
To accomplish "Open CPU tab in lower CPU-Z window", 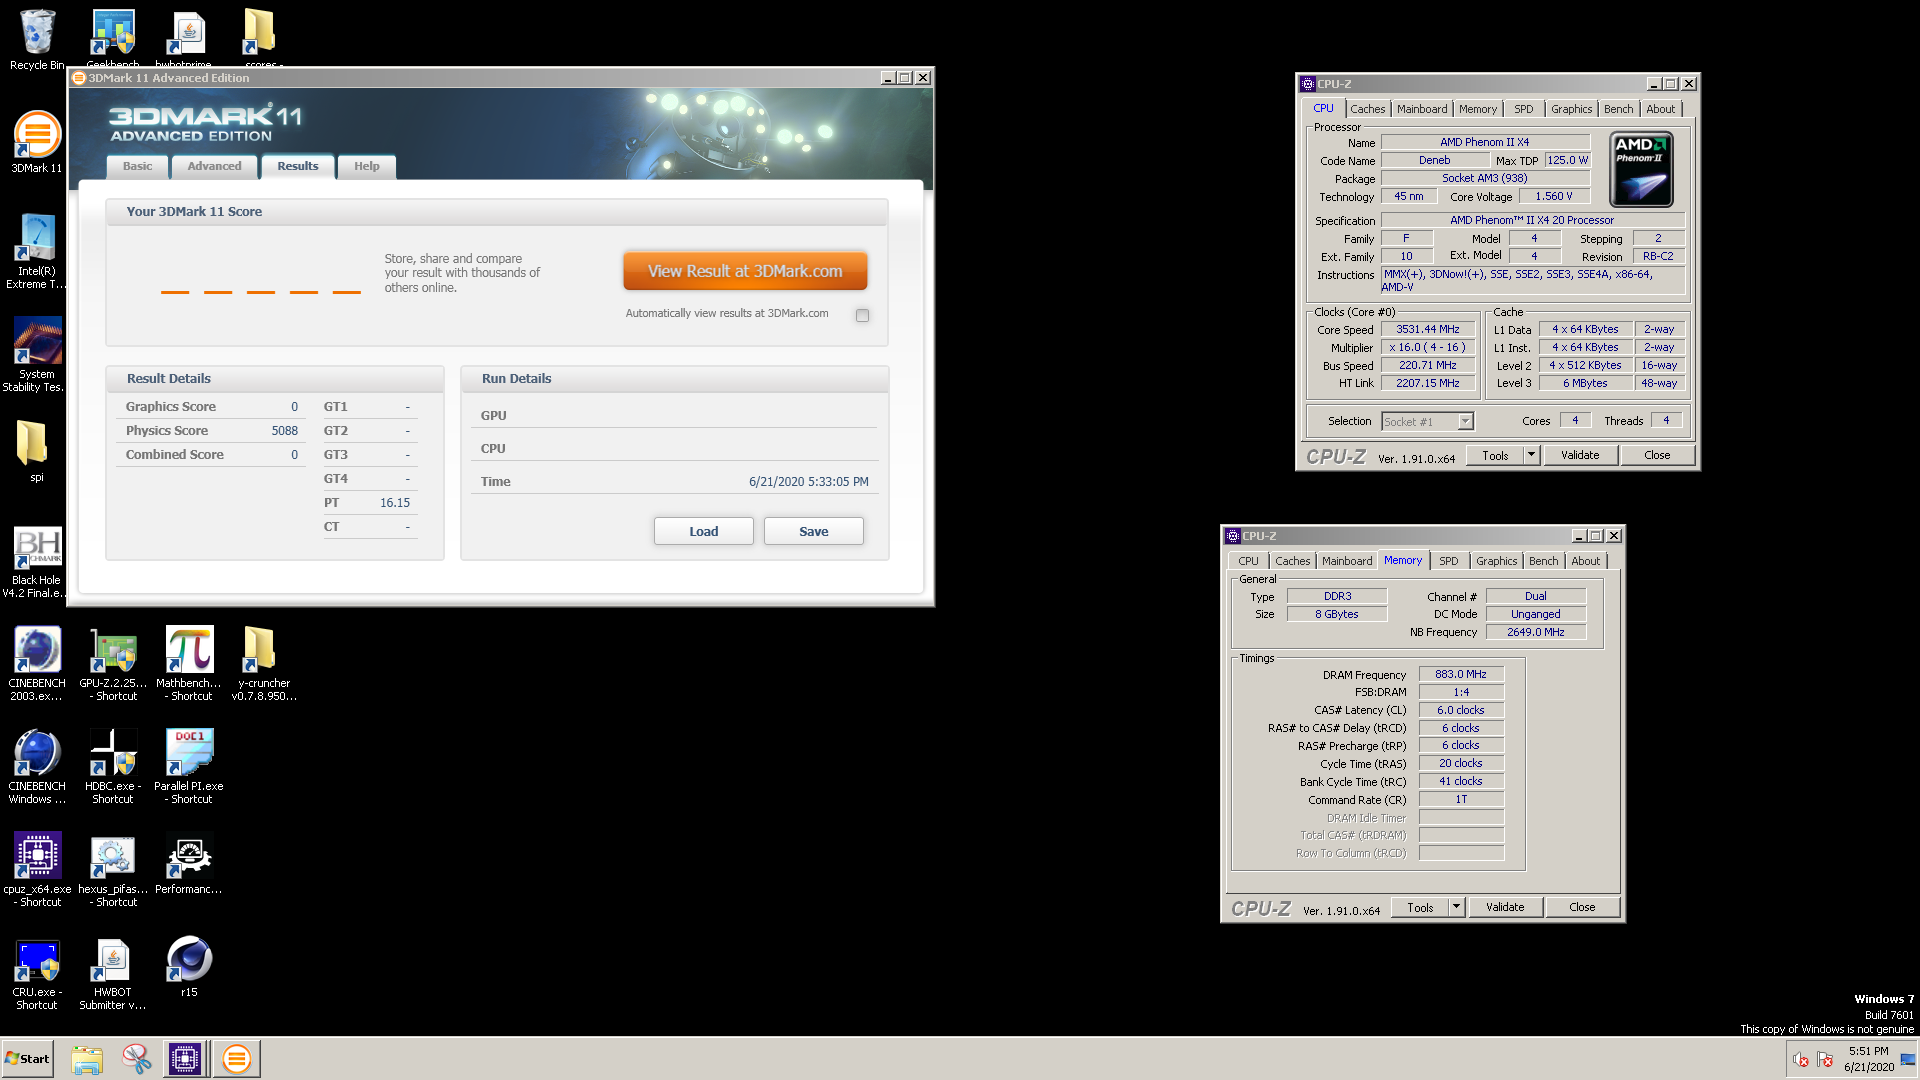I will coord(1248,561).
